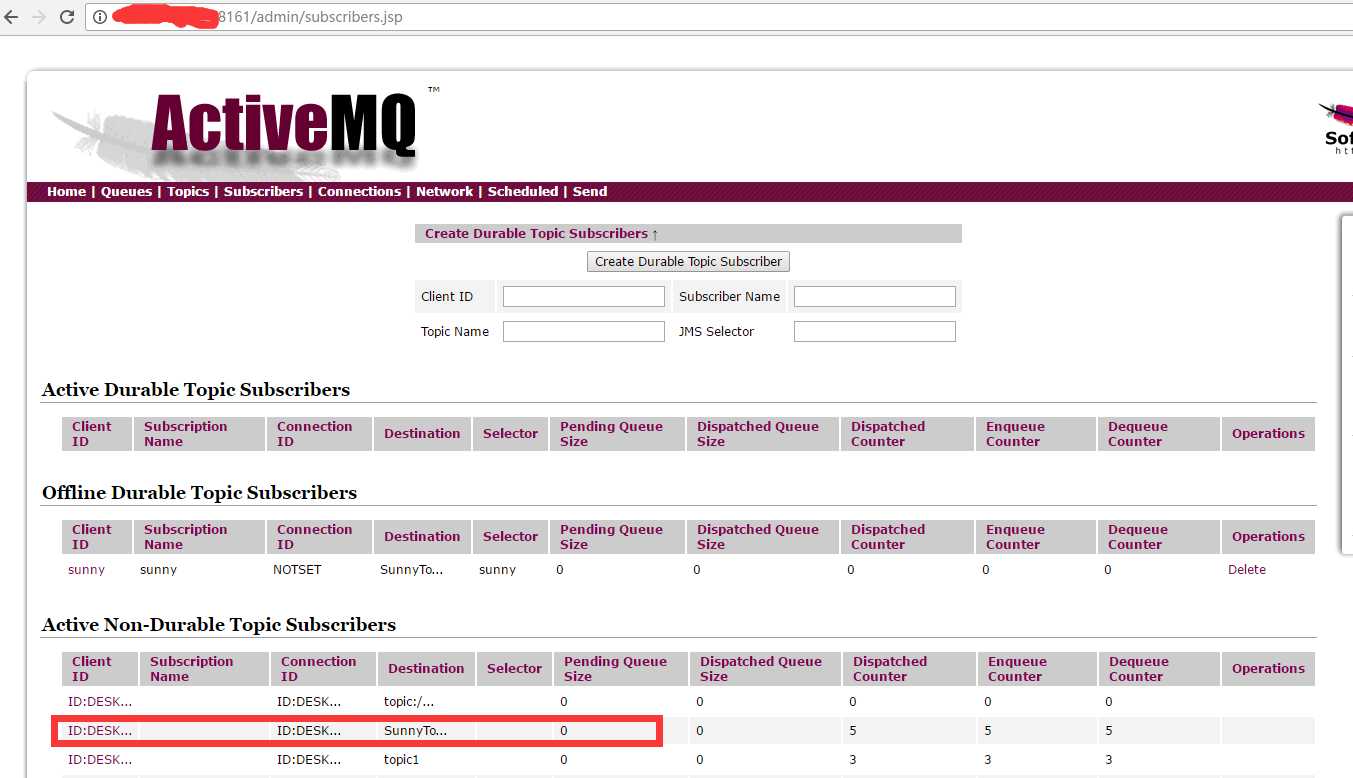
Task: Open the Queues menu item
Action: pyautogui.click(x=126, y=192)
